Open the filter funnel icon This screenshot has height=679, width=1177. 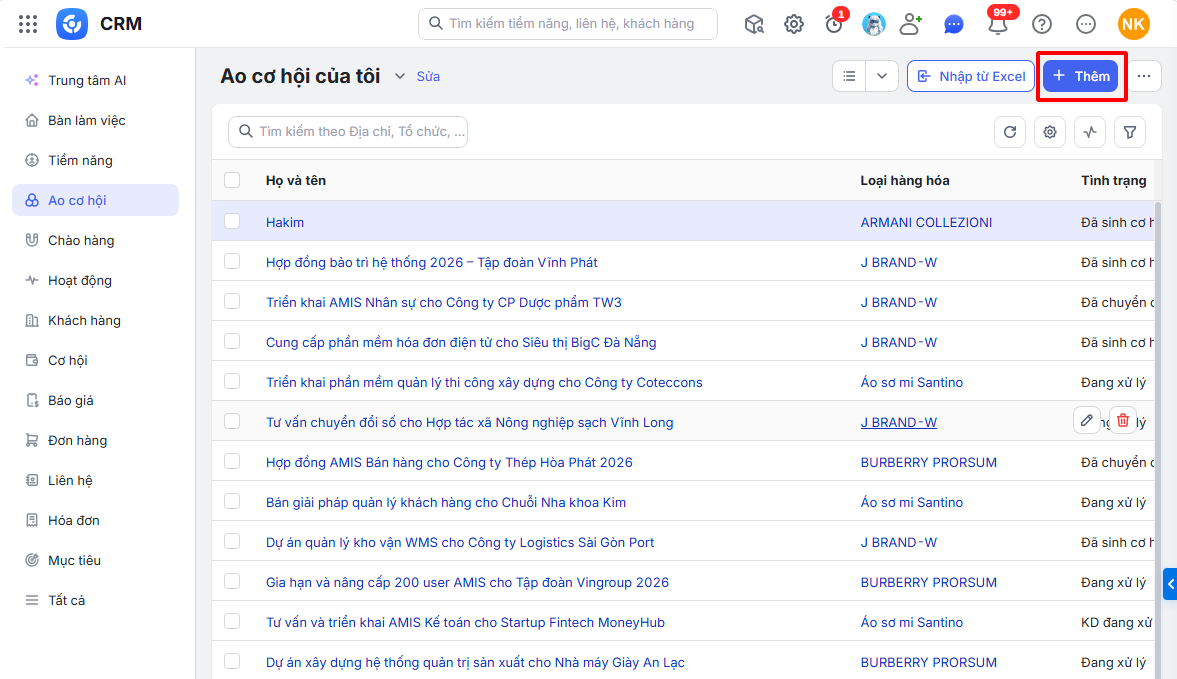(x=1129, y=132)
